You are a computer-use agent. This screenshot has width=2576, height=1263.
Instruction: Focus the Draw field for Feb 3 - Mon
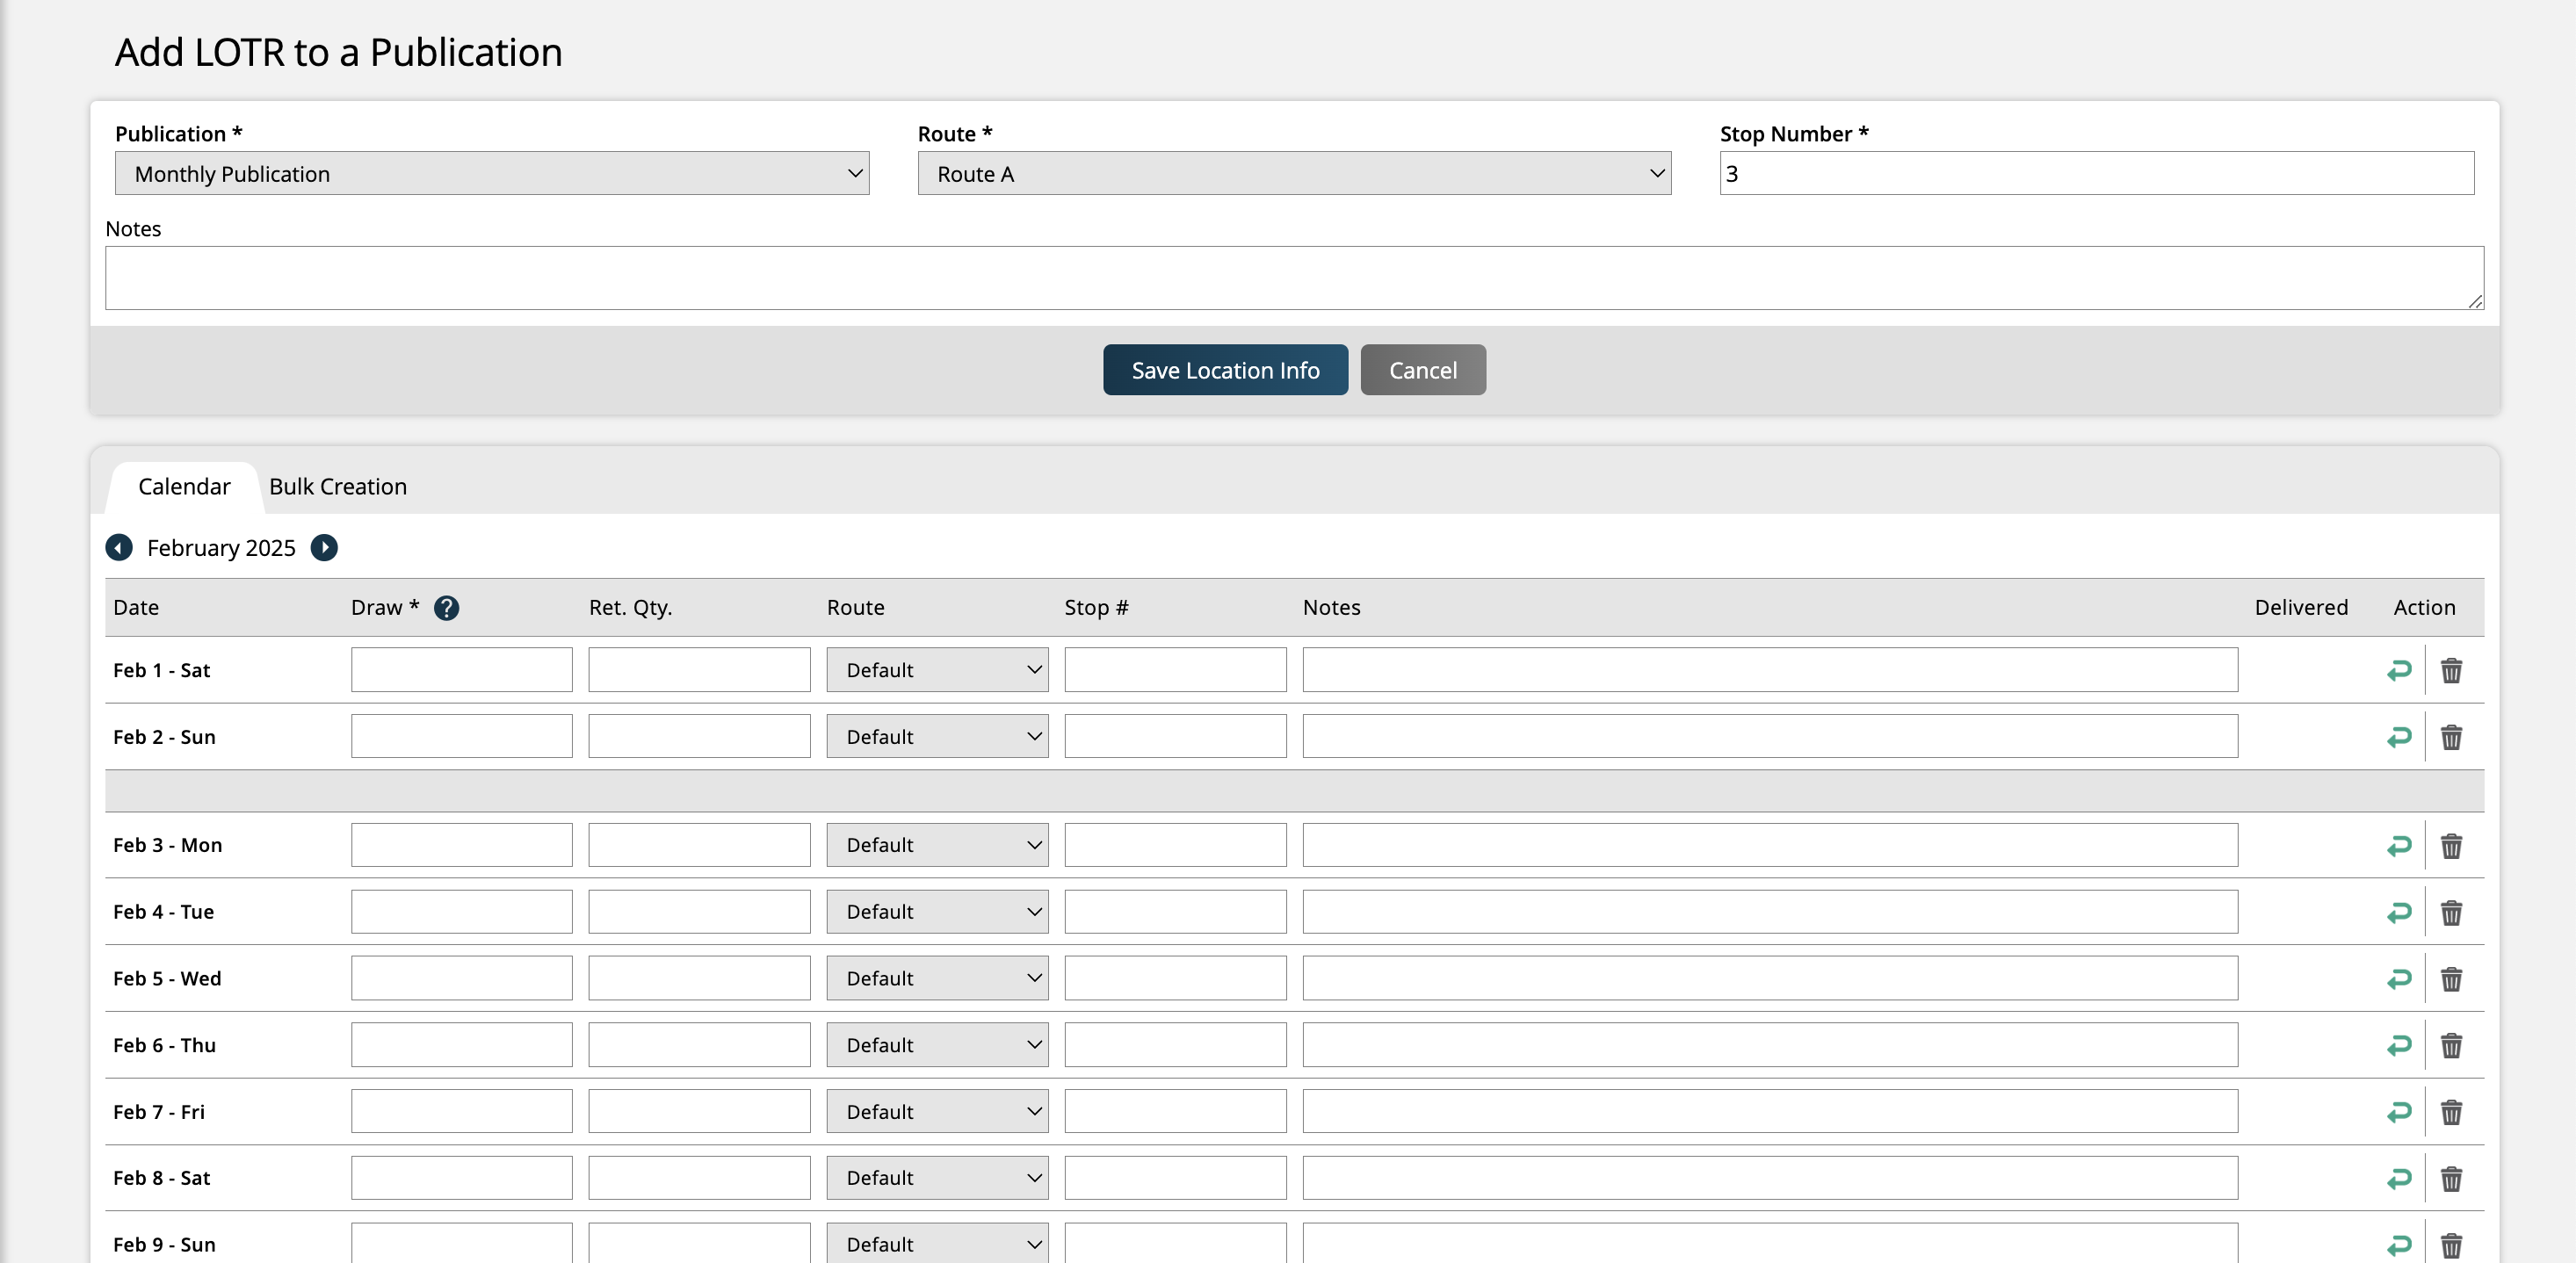[x=461, y=845]
